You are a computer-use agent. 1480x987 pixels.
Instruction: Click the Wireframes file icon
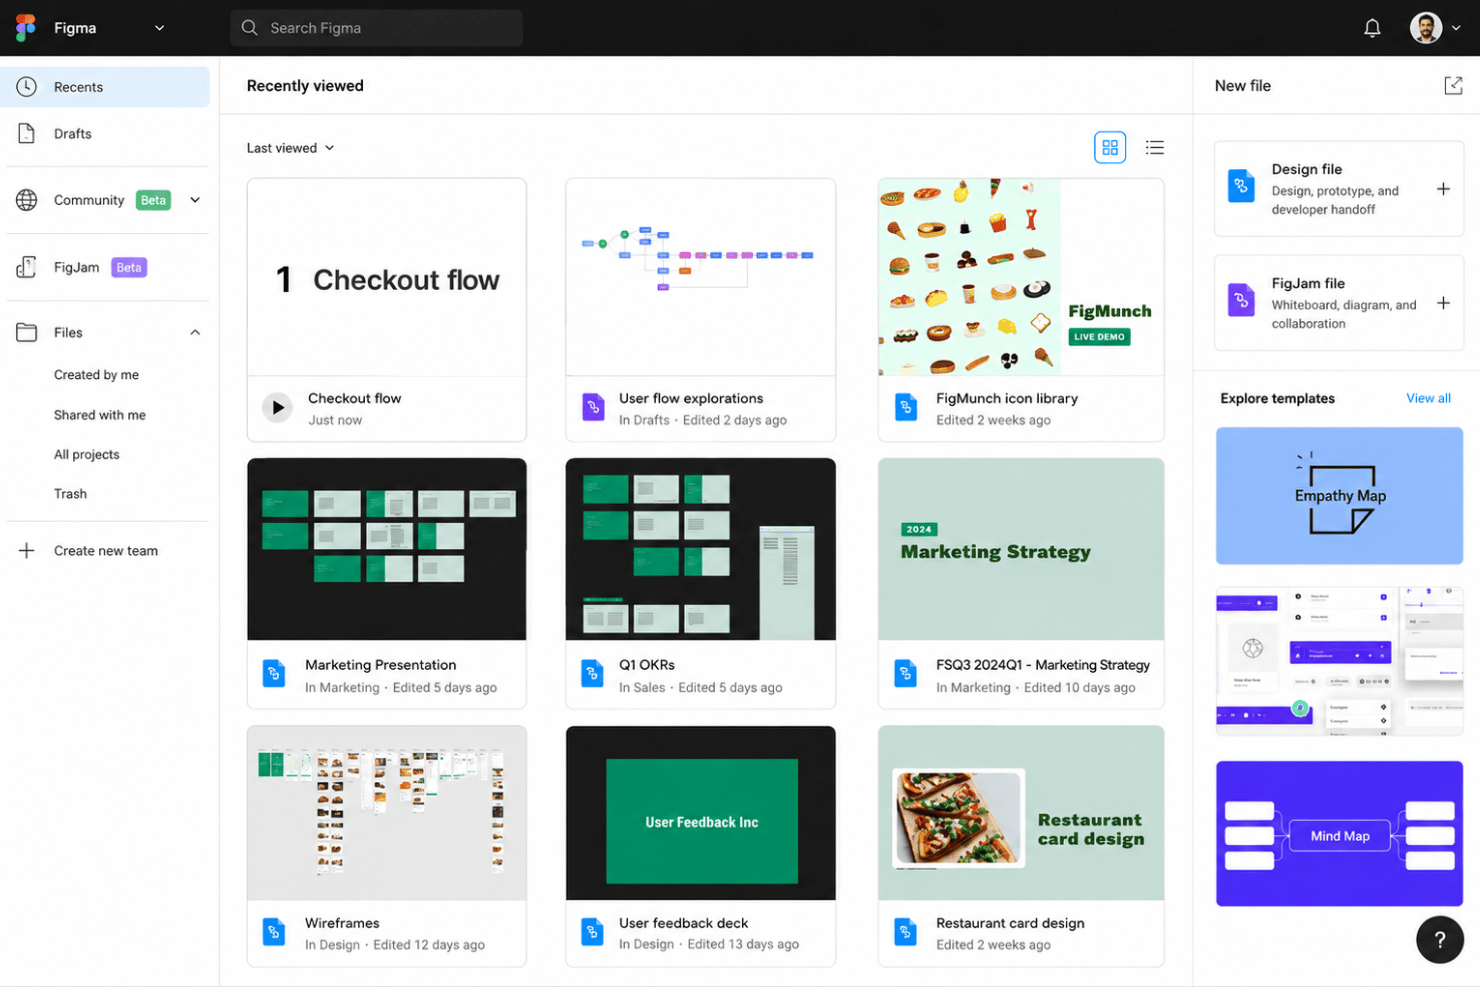[x=274, y=931]
